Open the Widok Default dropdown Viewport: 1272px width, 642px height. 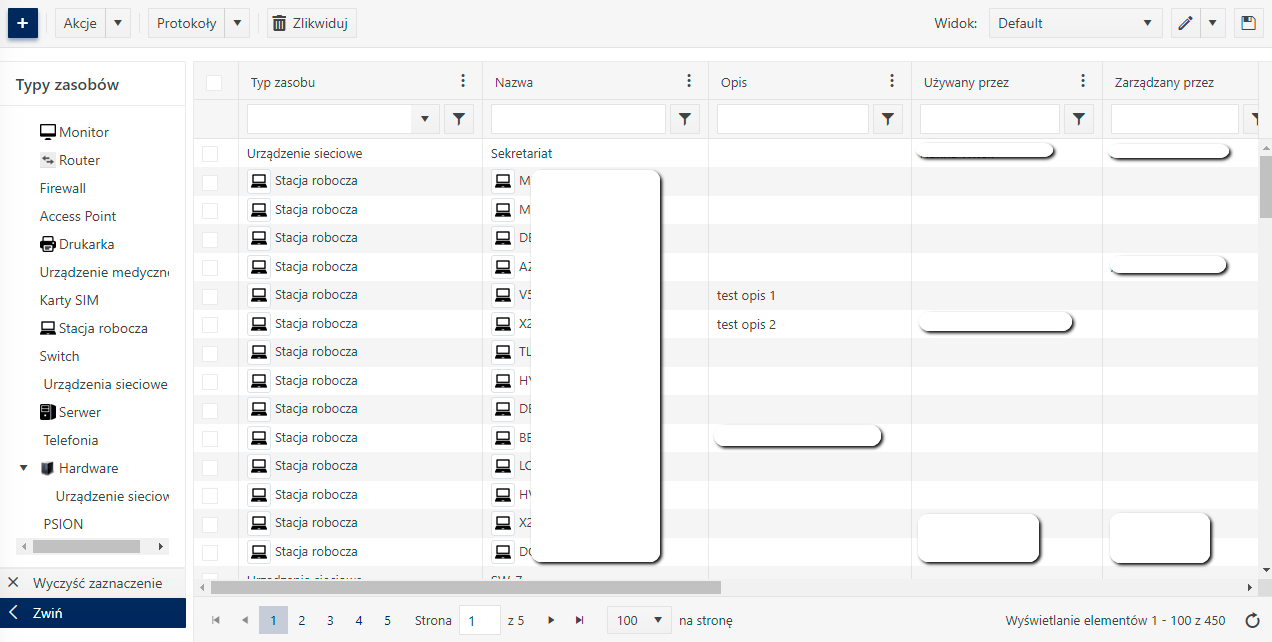pos(1075,23)
